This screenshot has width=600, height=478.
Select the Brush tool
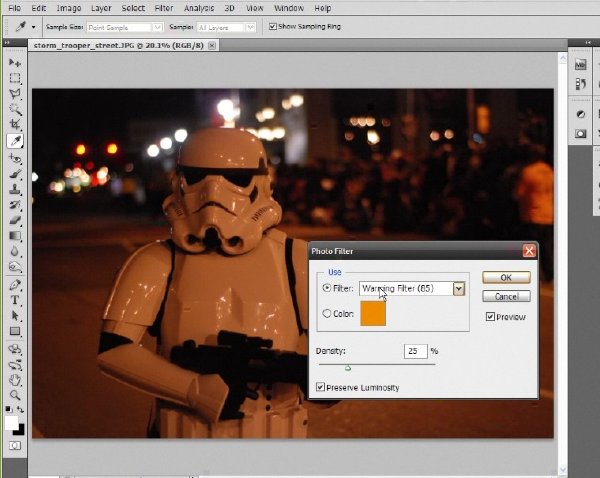(x=15, y=173)
